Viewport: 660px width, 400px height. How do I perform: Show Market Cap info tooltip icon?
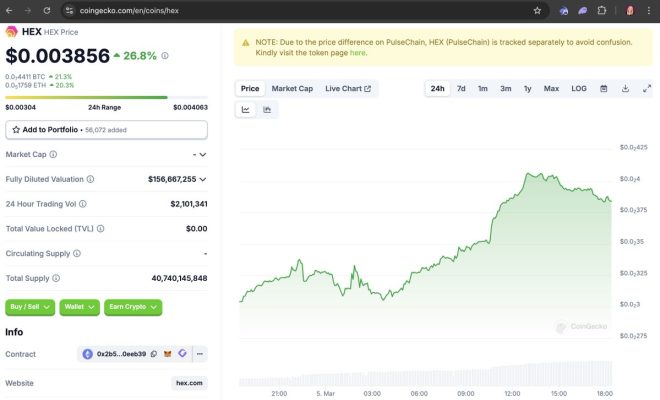point(53,155)
